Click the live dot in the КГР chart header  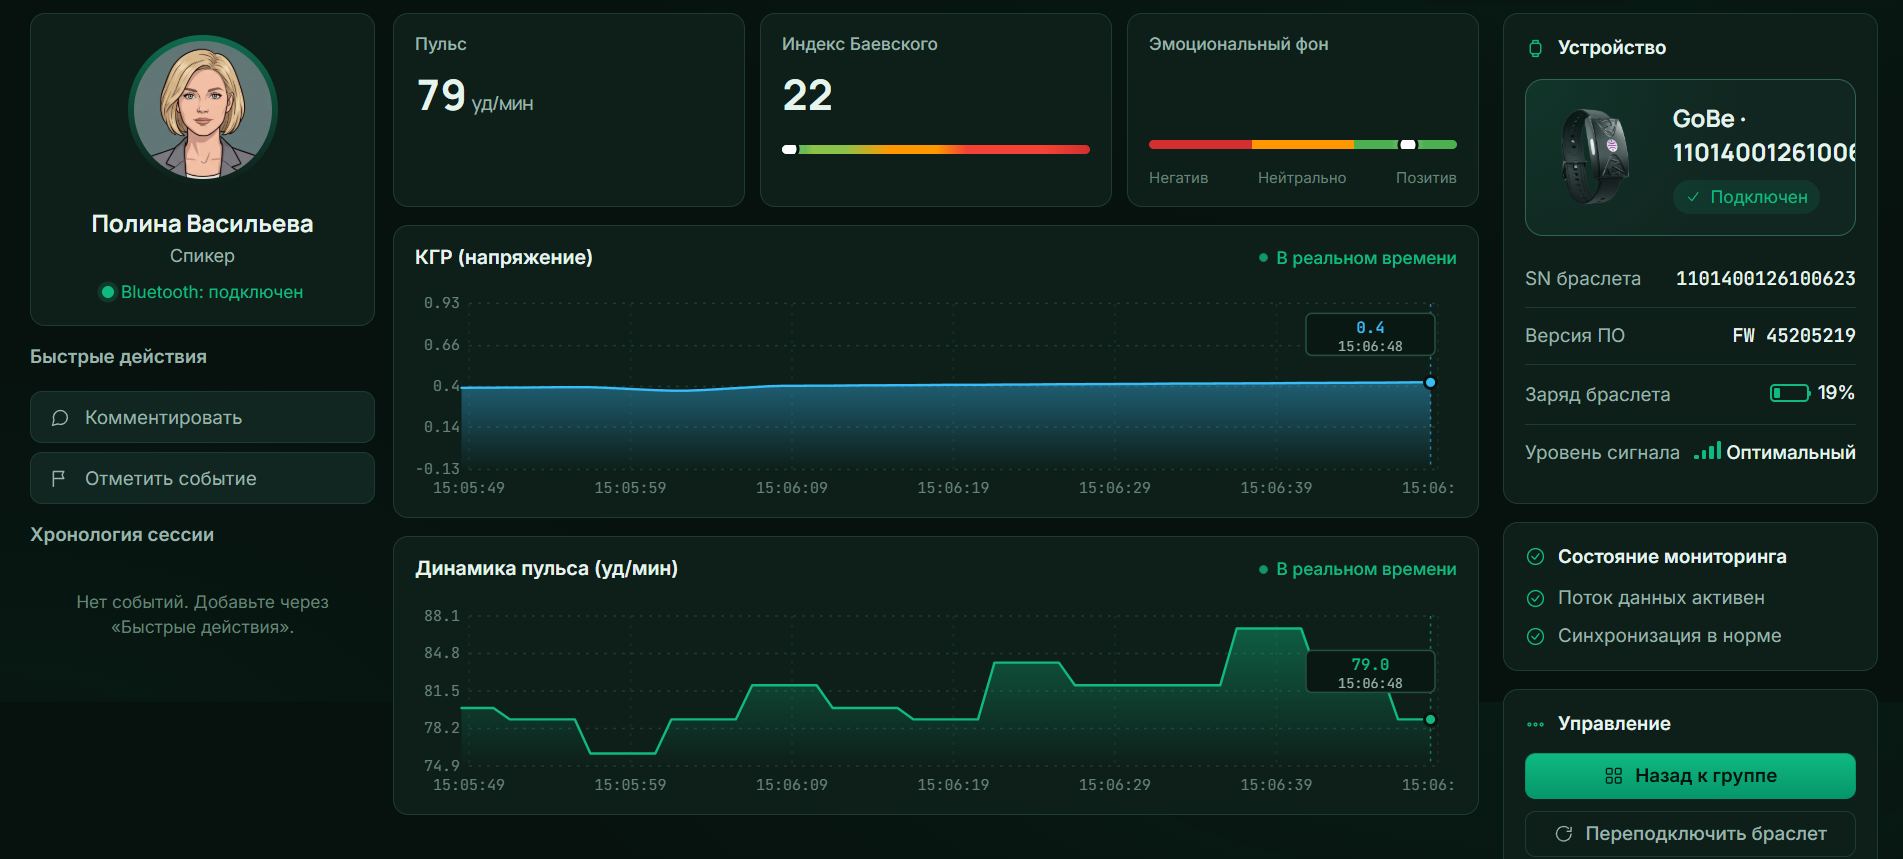[1263, 258]
